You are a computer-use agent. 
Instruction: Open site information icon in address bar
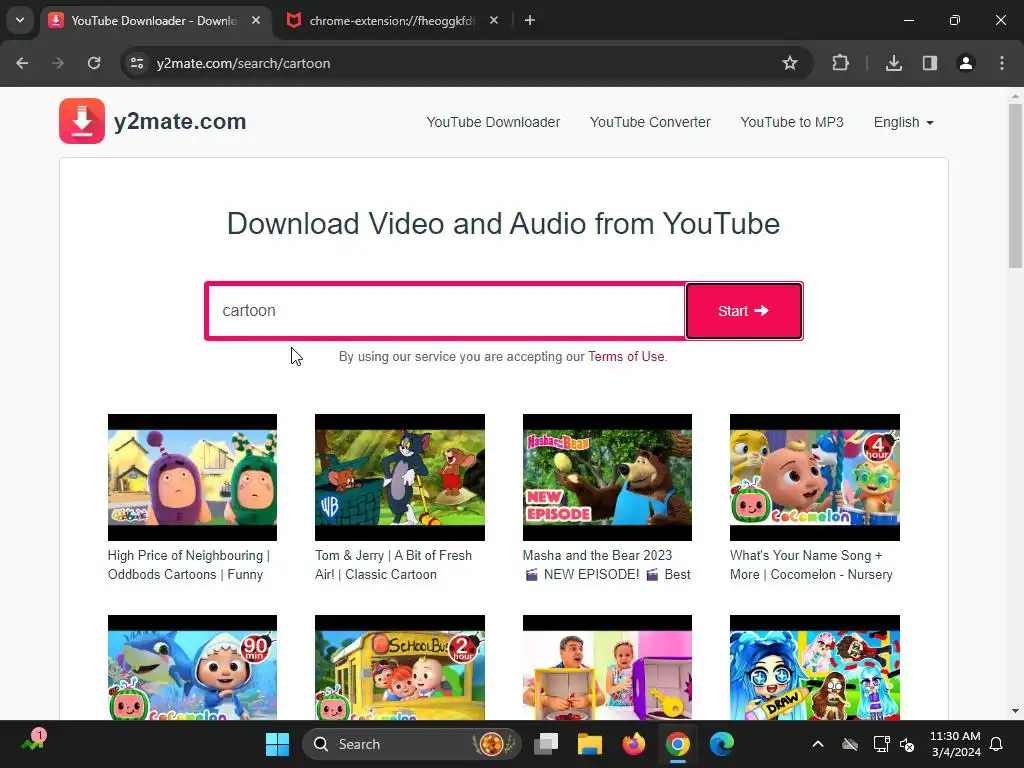[137, 63]
